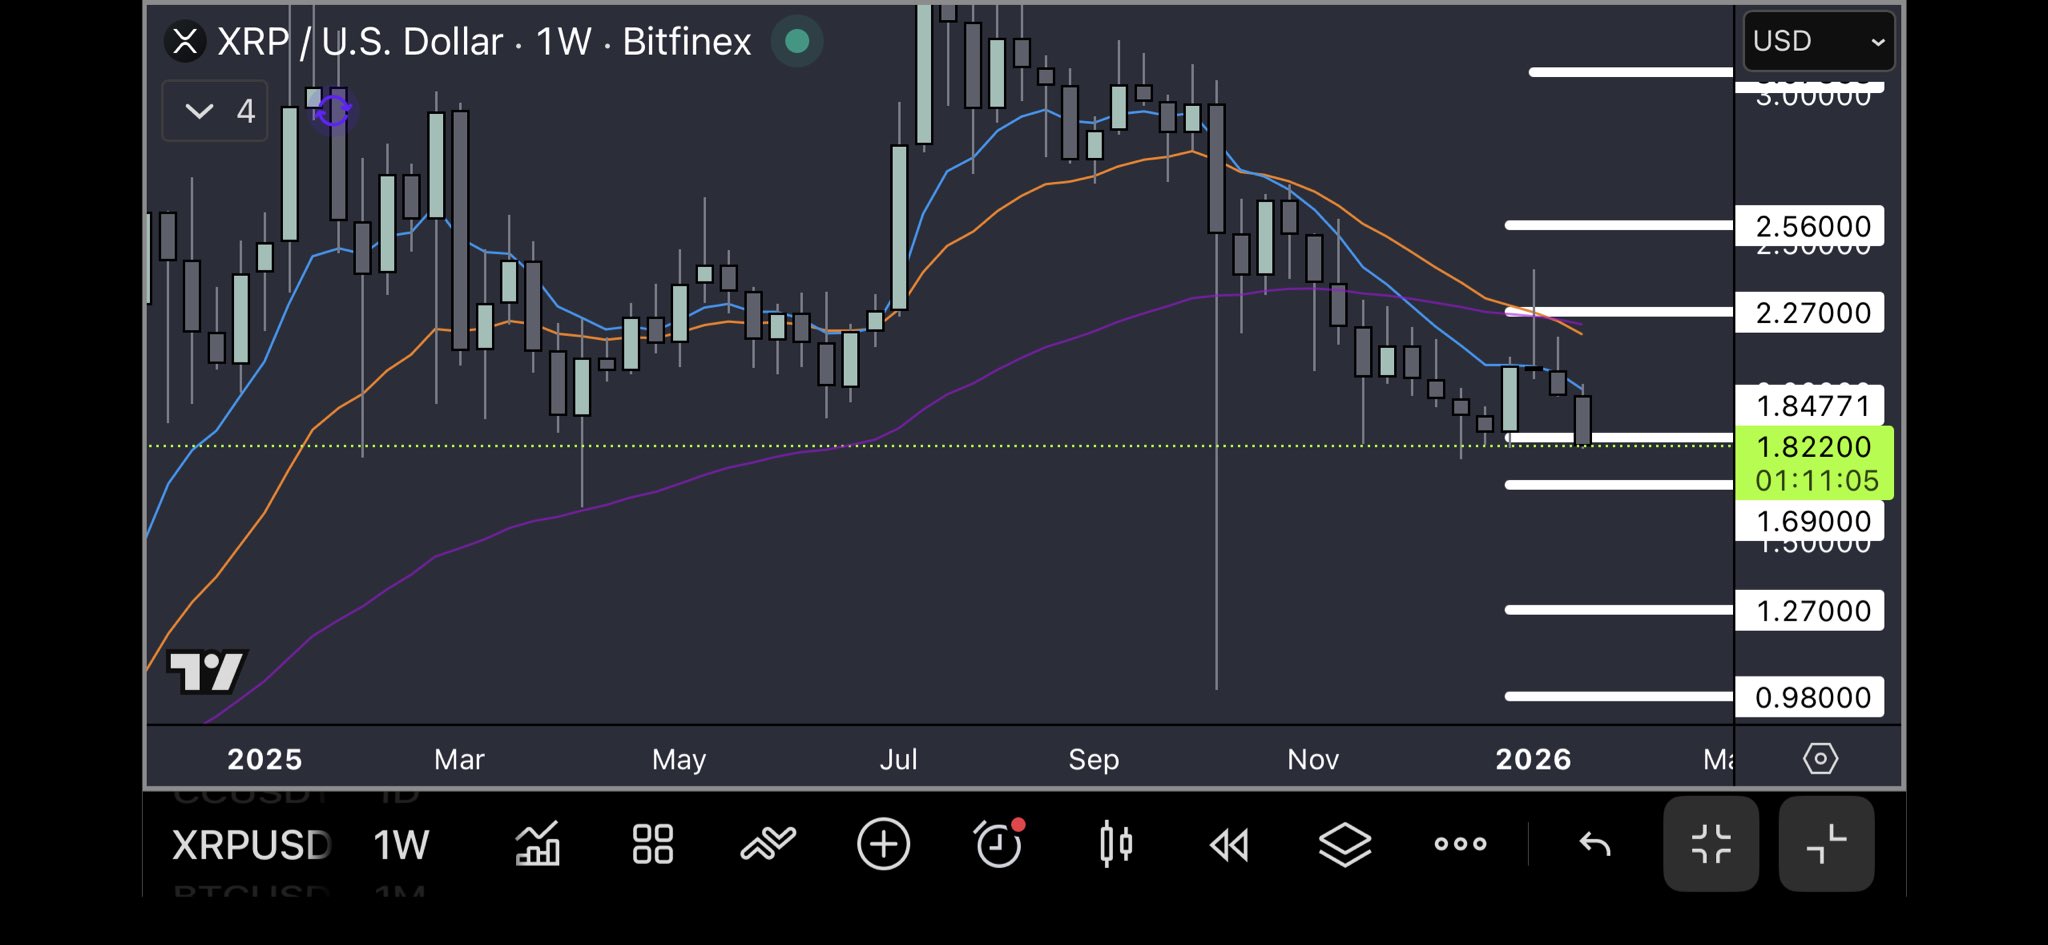The image size is (2048, 945).
Task: Open the object tree layers panel
Action: (1345, 845)
